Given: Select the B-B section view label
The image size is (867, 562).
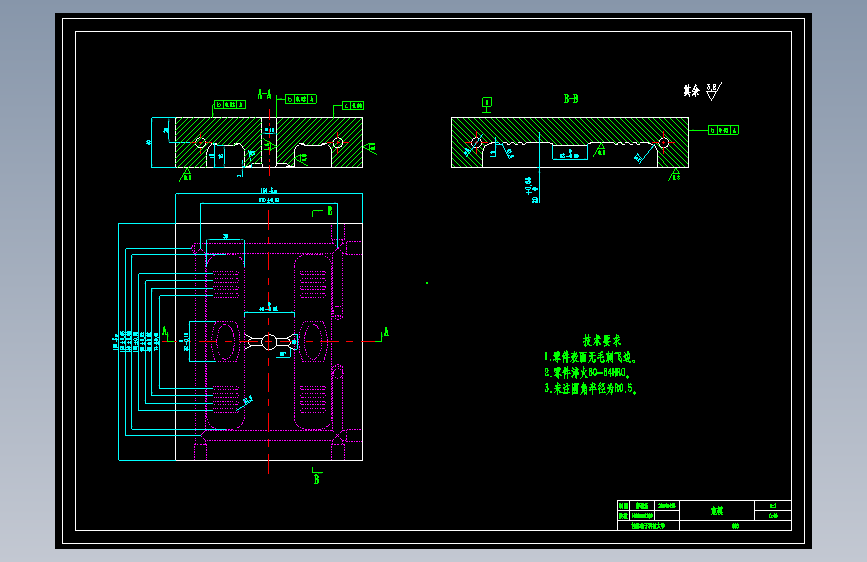Looking at the screenshot, I should point(571,98).
